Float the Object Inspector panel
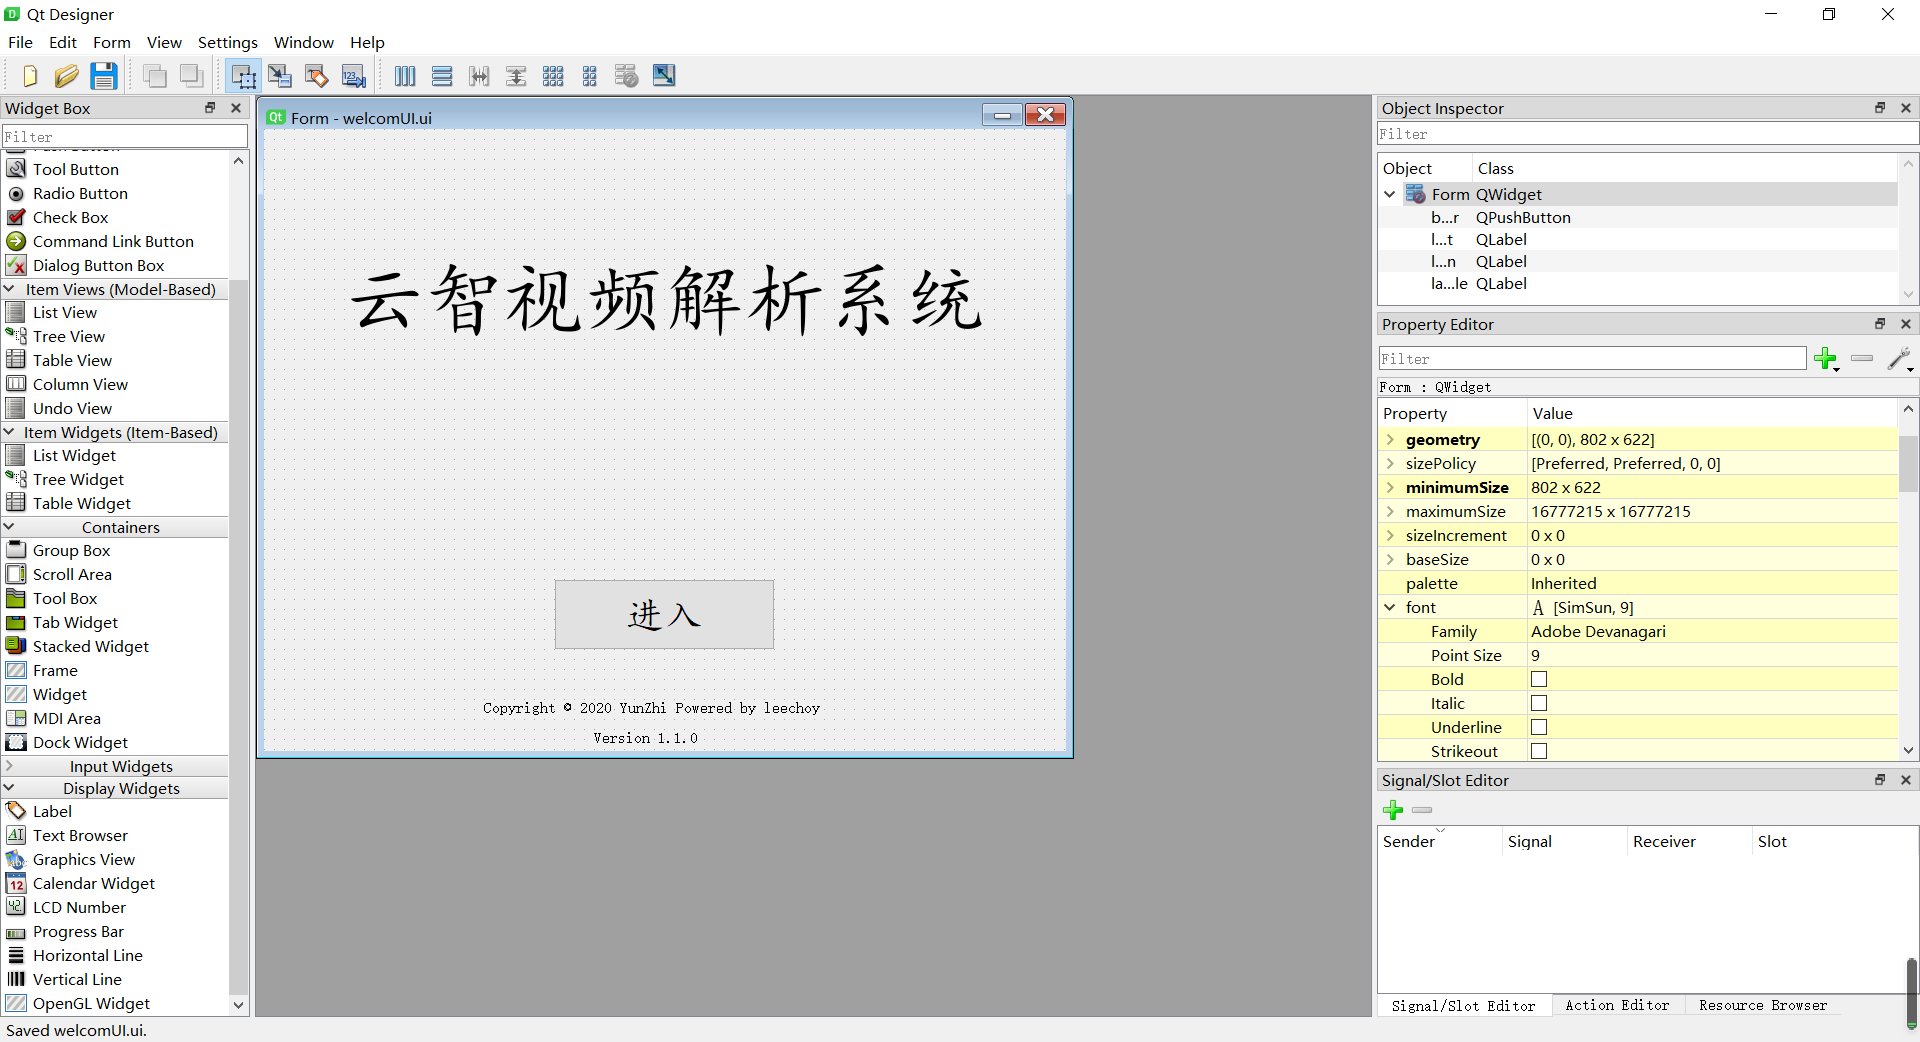Image resolution: width=1920 pixels, height=1042 pixels. click(x=1880, y=108)
